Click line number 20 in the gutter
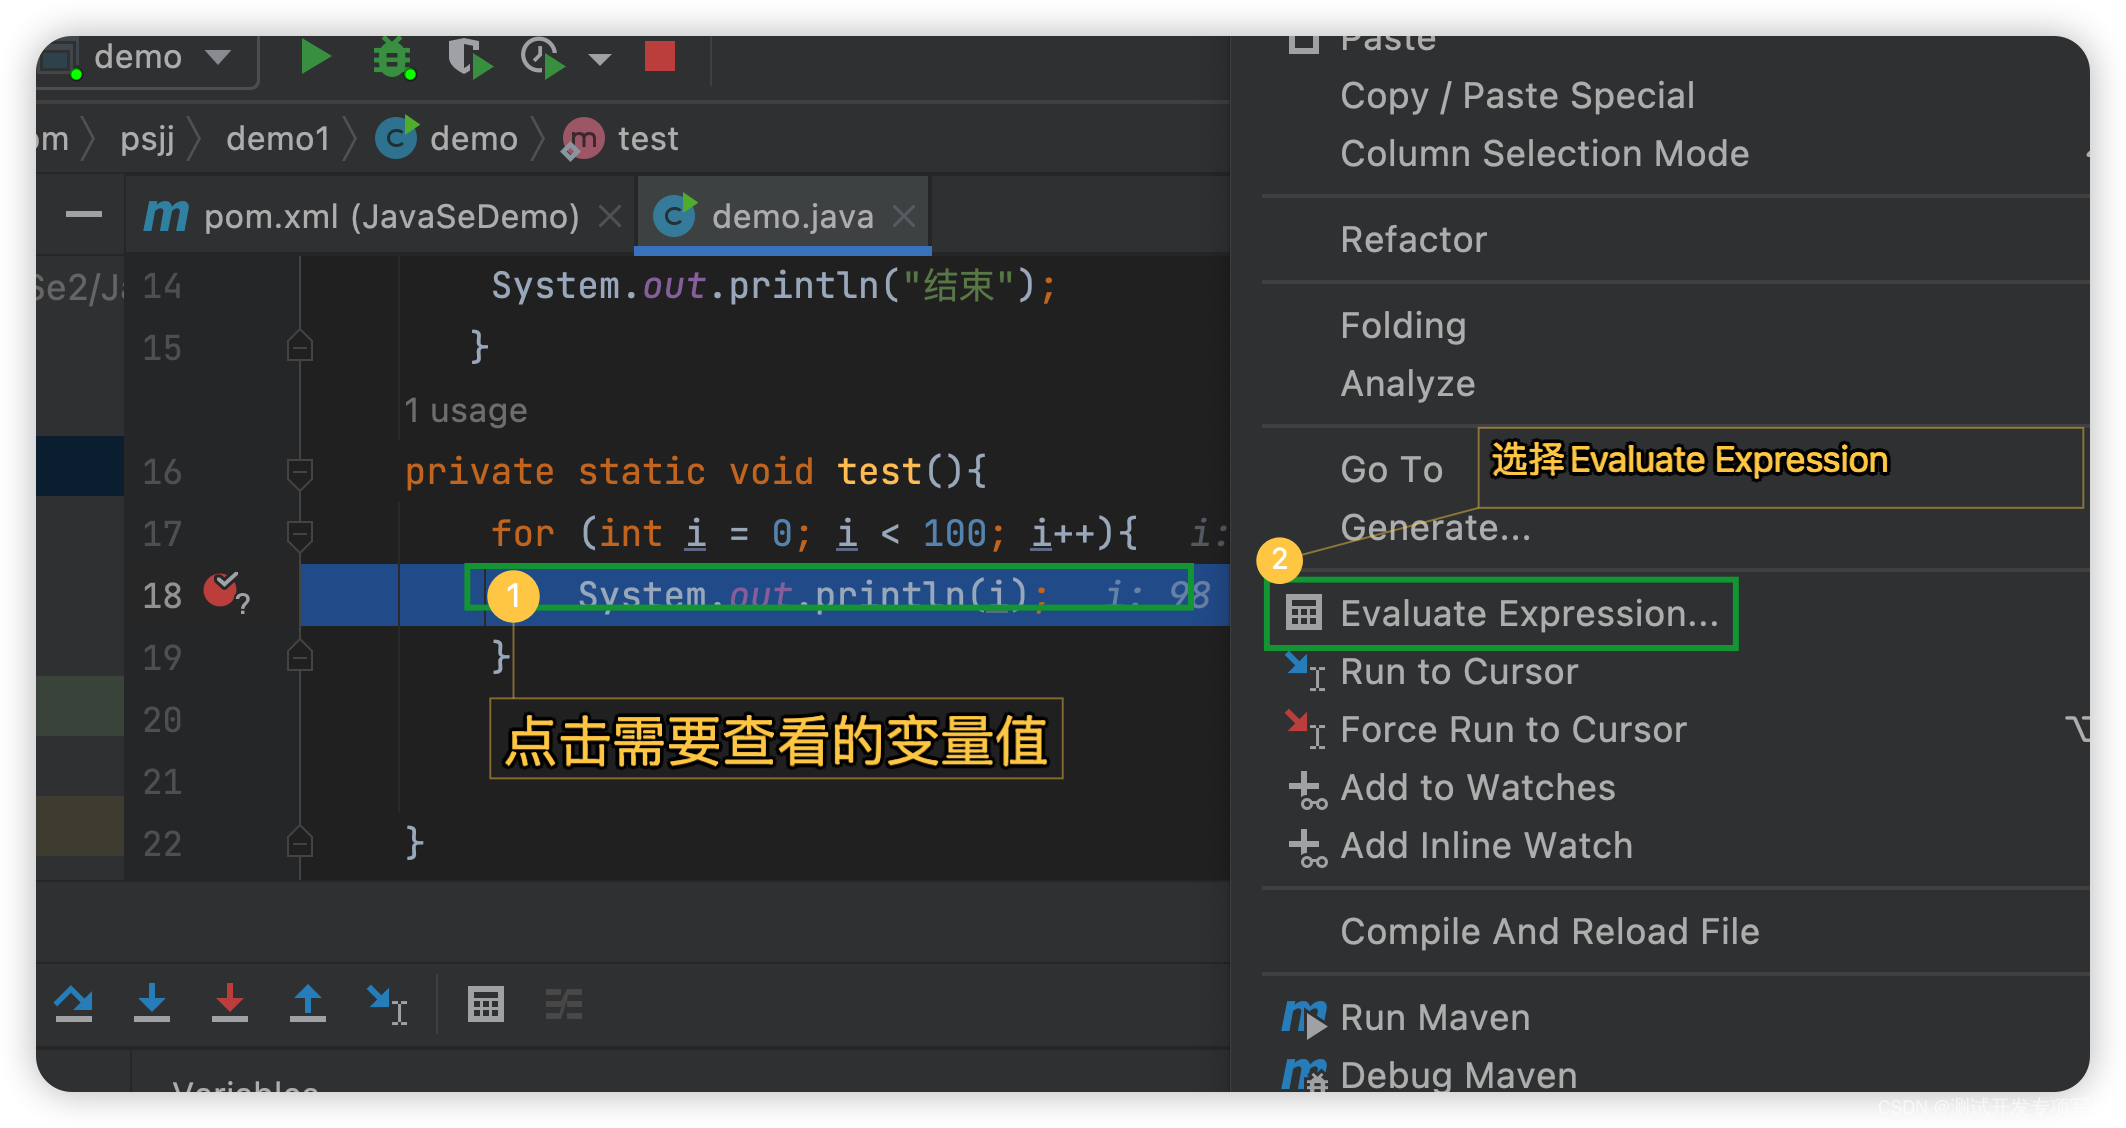The width and height of the screenshot is (2126, 1128). pos(162,720)
